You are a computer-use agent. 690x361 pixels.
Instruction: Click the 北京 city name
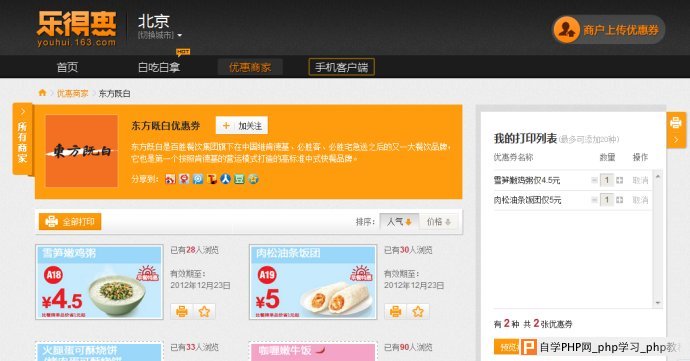154,21
